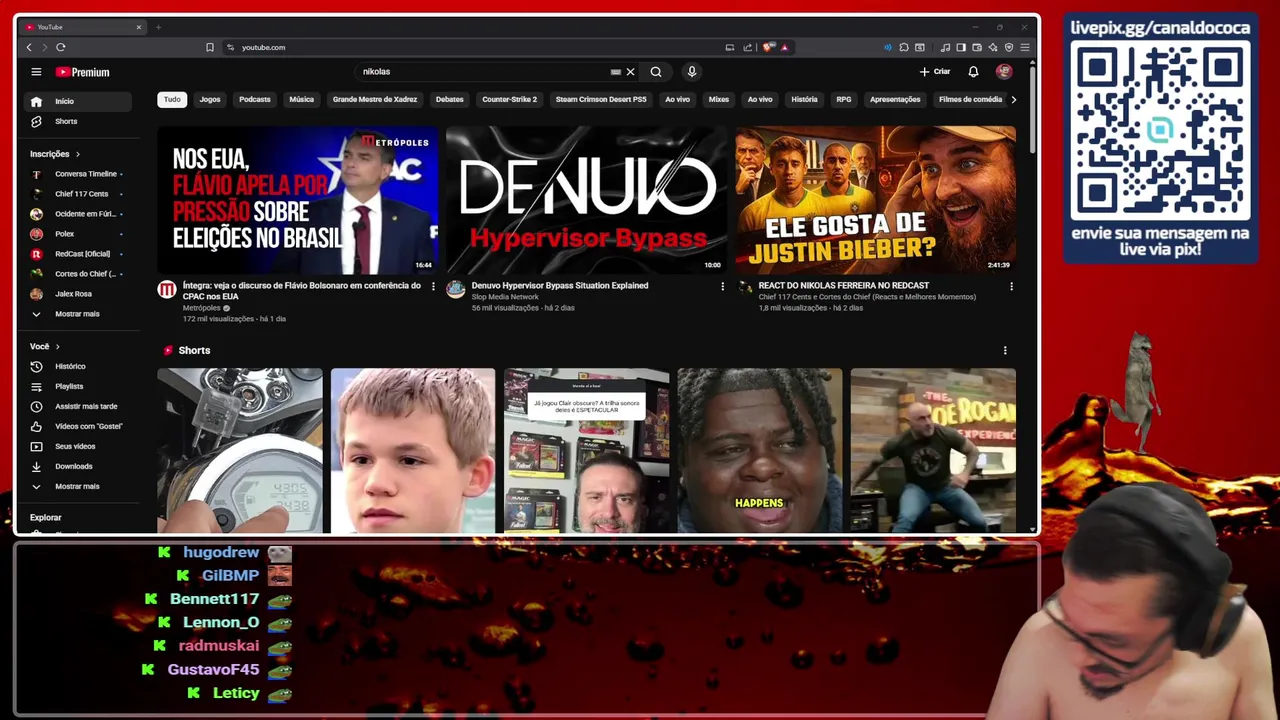Expand the Inscrições section arrow
The image size is (1280, 720).
pos(77,154)
